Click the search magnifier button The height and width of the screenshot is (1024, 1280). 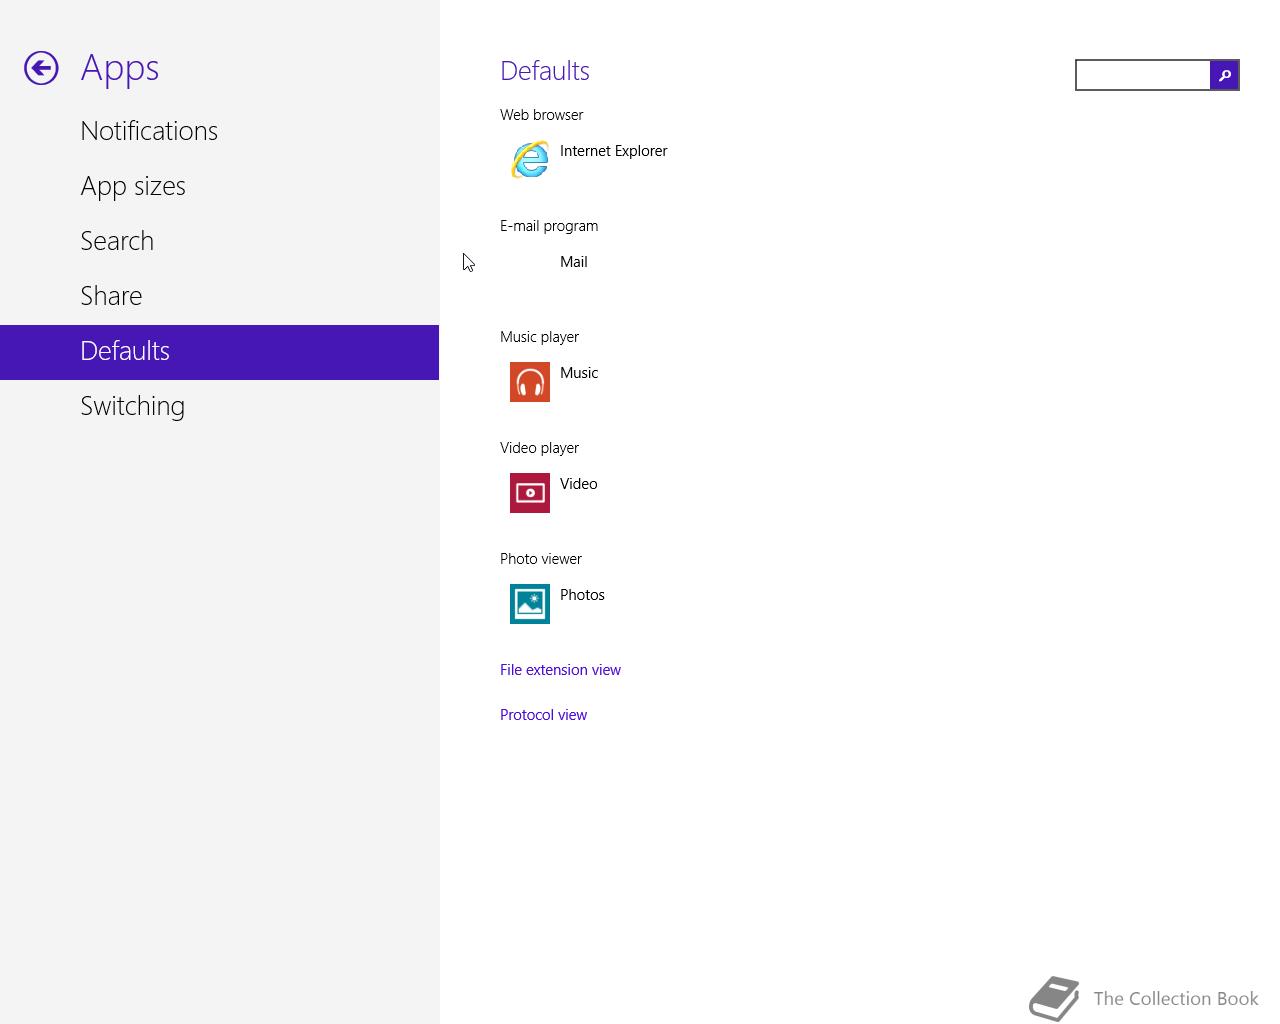1224,75
